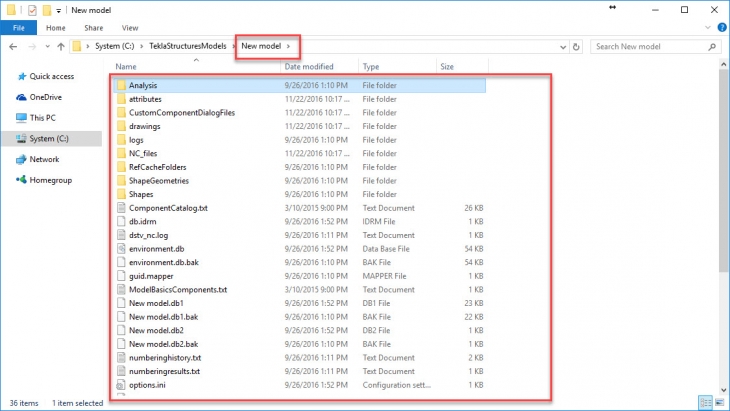Select OneDrive in the sidebar

click(45, 97)
